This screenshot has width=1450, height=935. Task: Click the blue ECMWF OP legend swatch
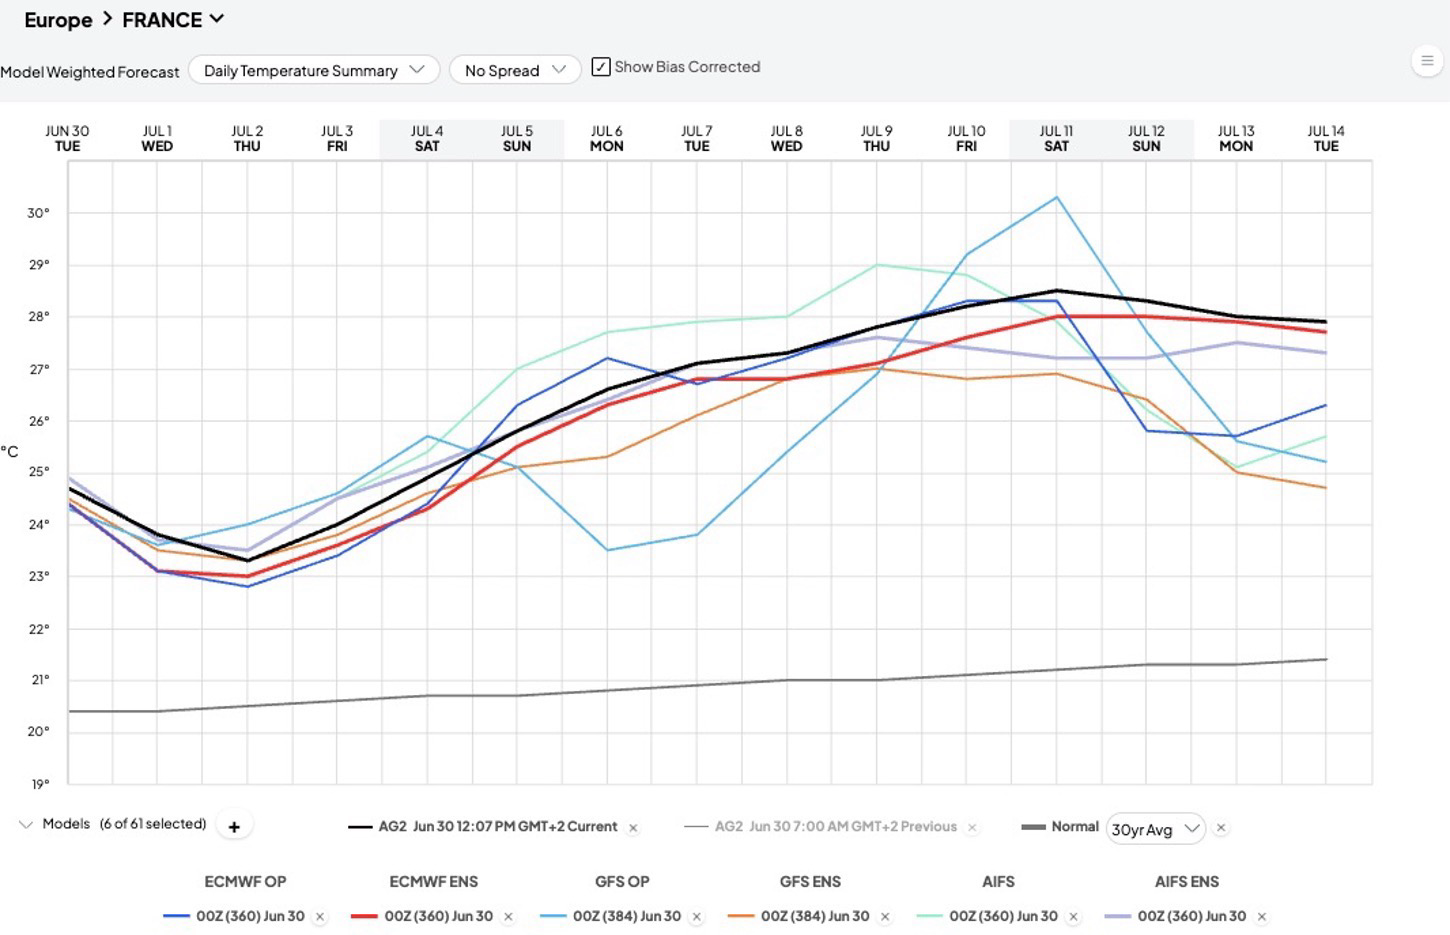click(x=176, y=917)
